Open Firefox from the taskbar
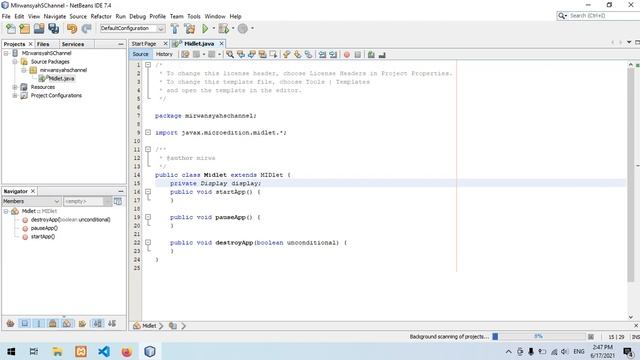 click(x=127, y=351)
